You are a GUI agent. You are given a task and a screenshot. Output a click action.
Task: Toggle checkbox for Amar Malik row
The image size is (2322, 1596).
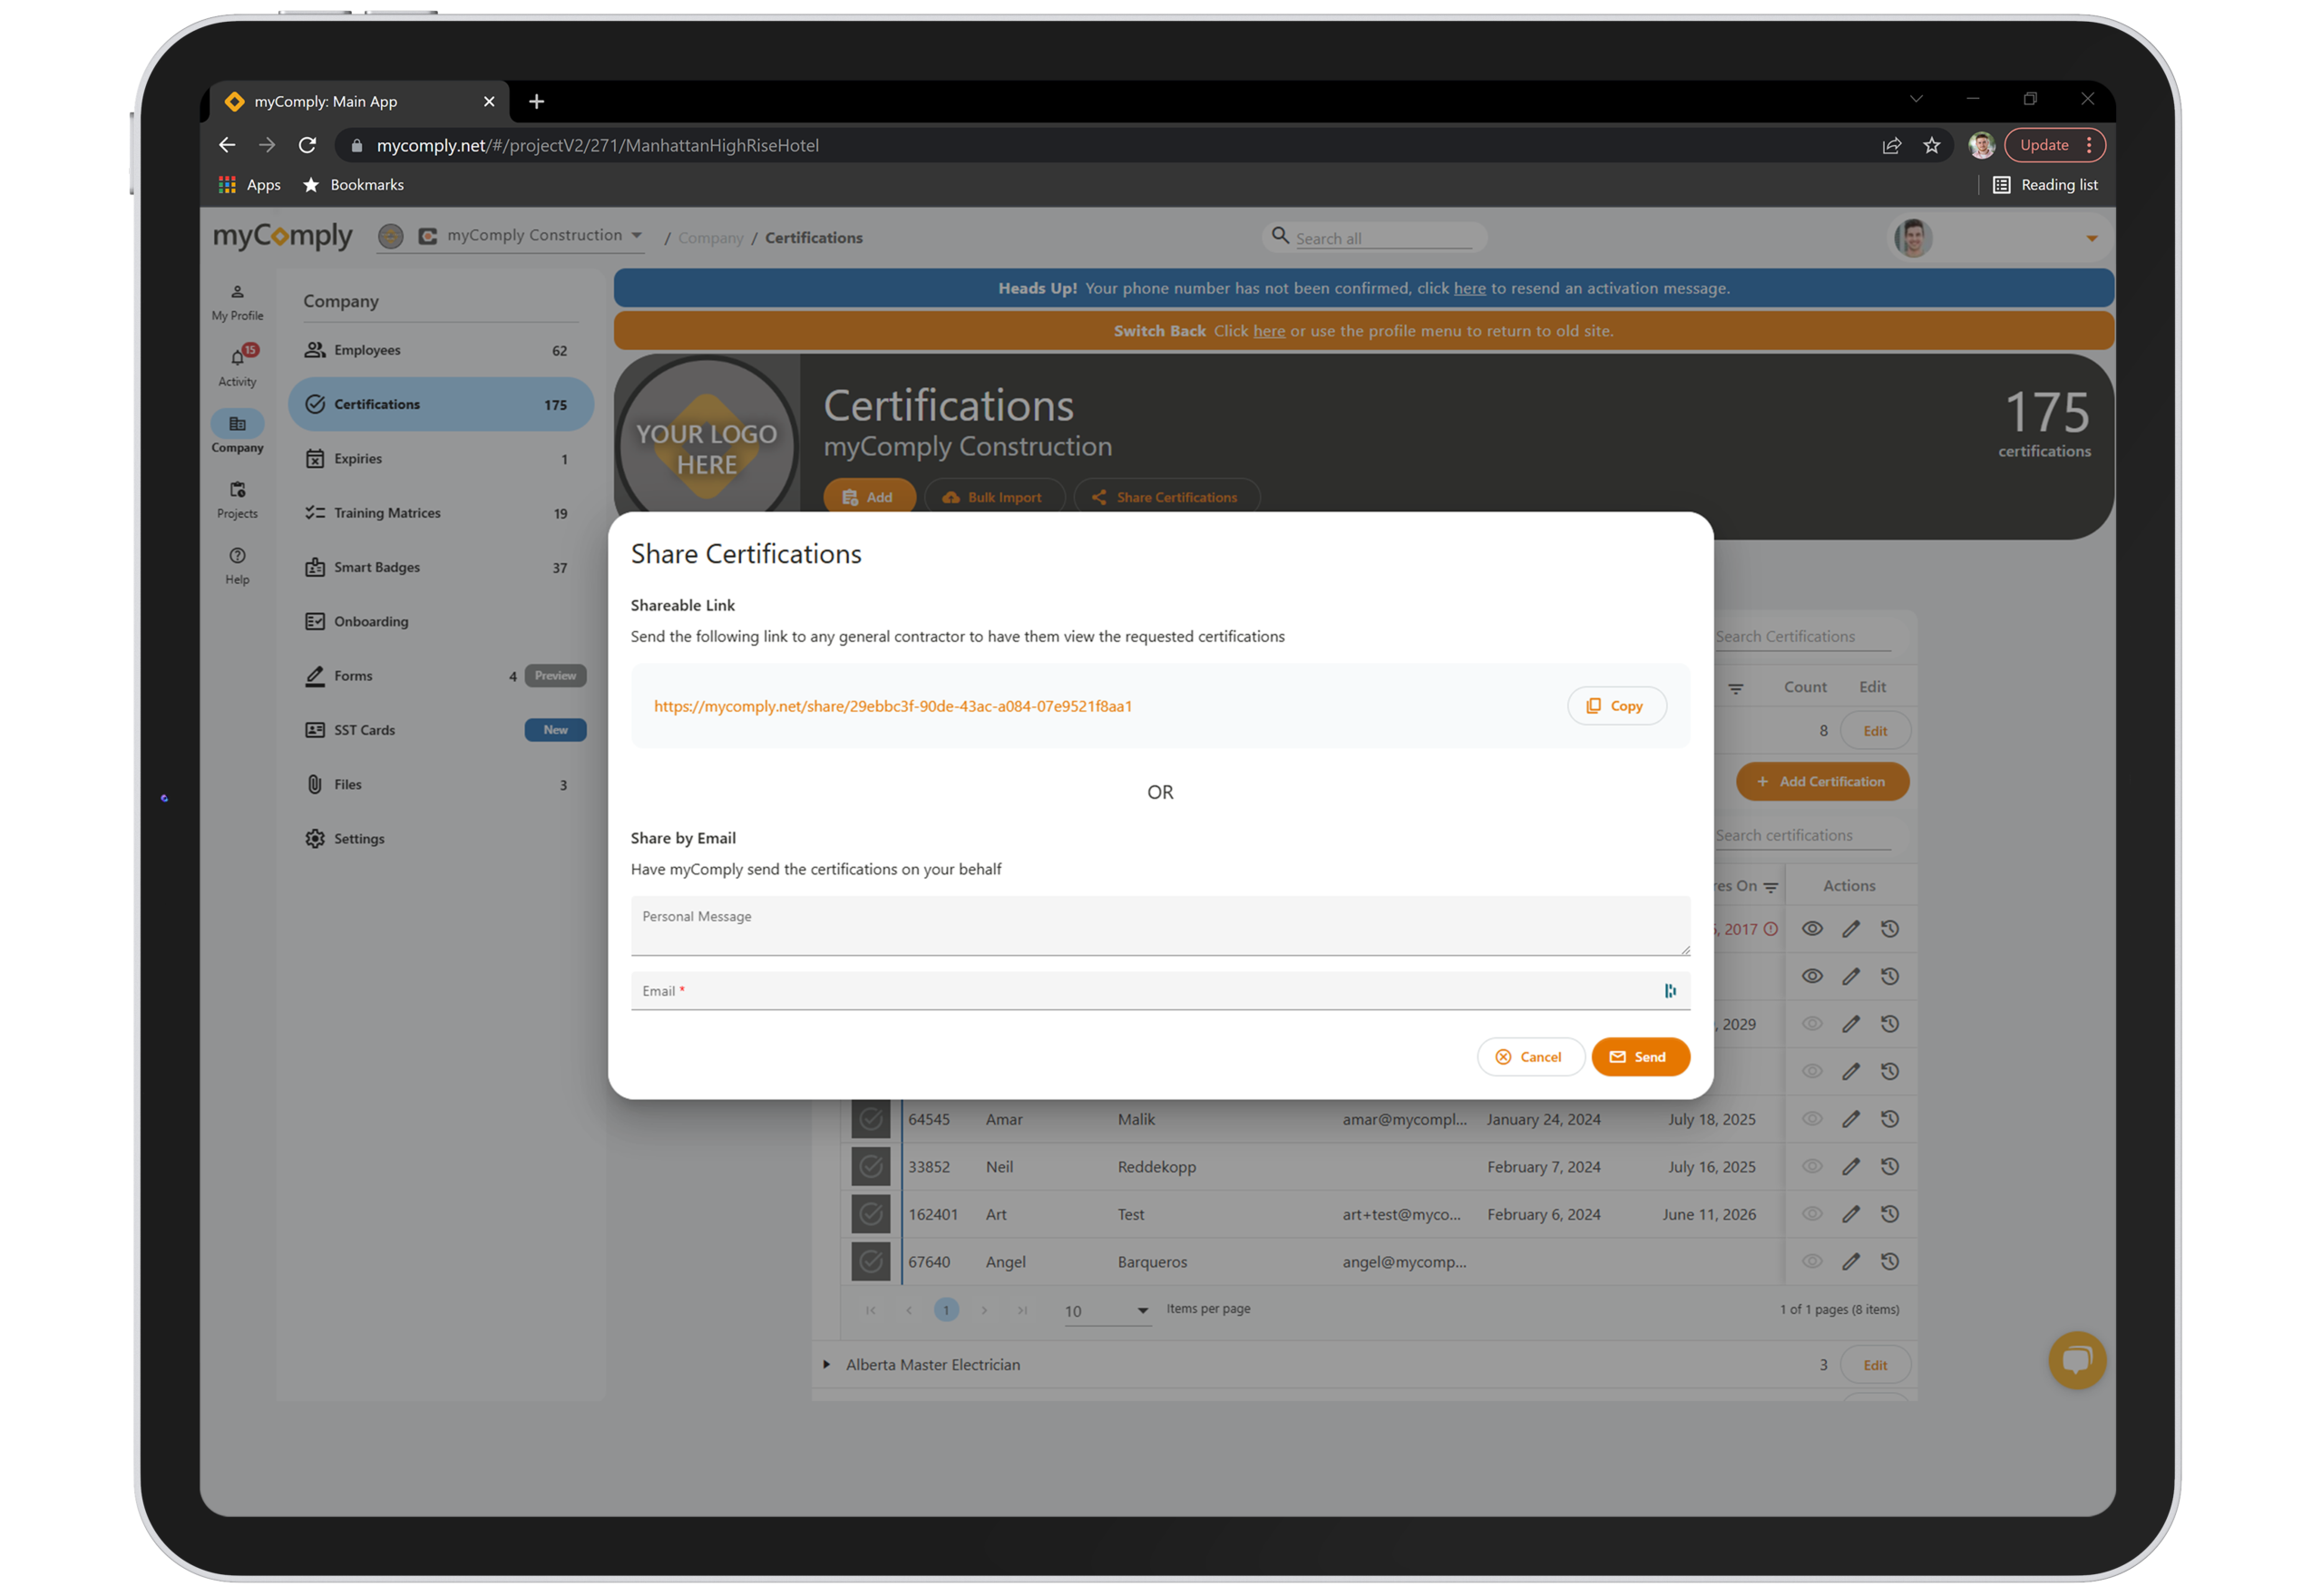[x=870, y=1119]
